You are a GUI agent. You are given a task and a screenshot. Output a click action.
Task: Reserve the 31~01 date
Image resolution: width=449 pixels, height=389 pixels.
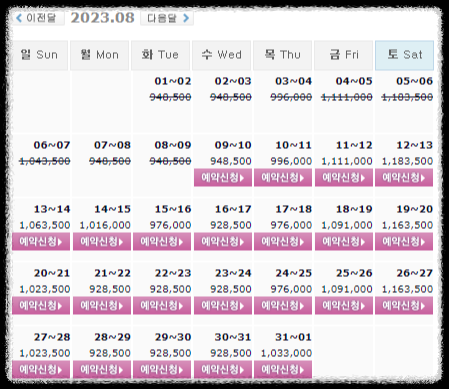pos(283,369)
